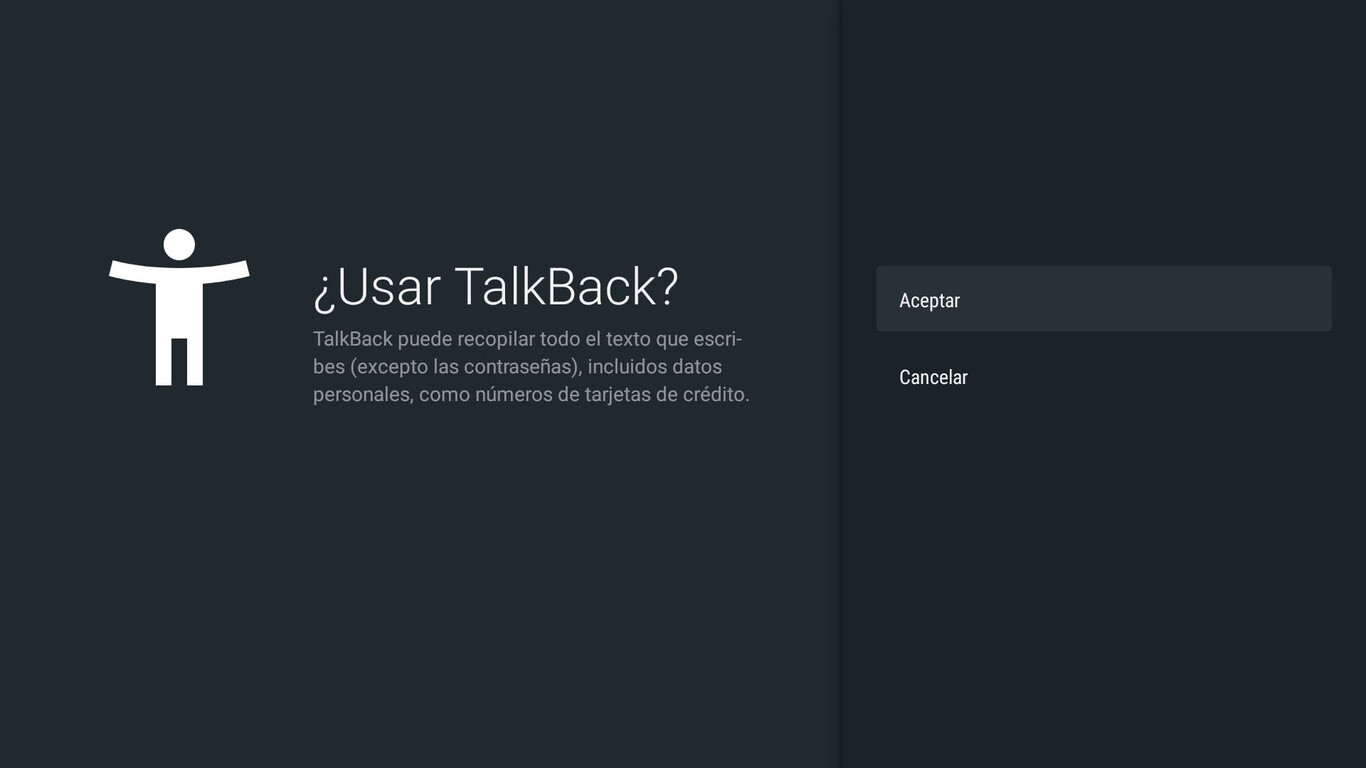Decline TalkBack by clicking Cancelar
Image resolution: width=1366 pixels, height=768 pixels.
coord(932,377)
